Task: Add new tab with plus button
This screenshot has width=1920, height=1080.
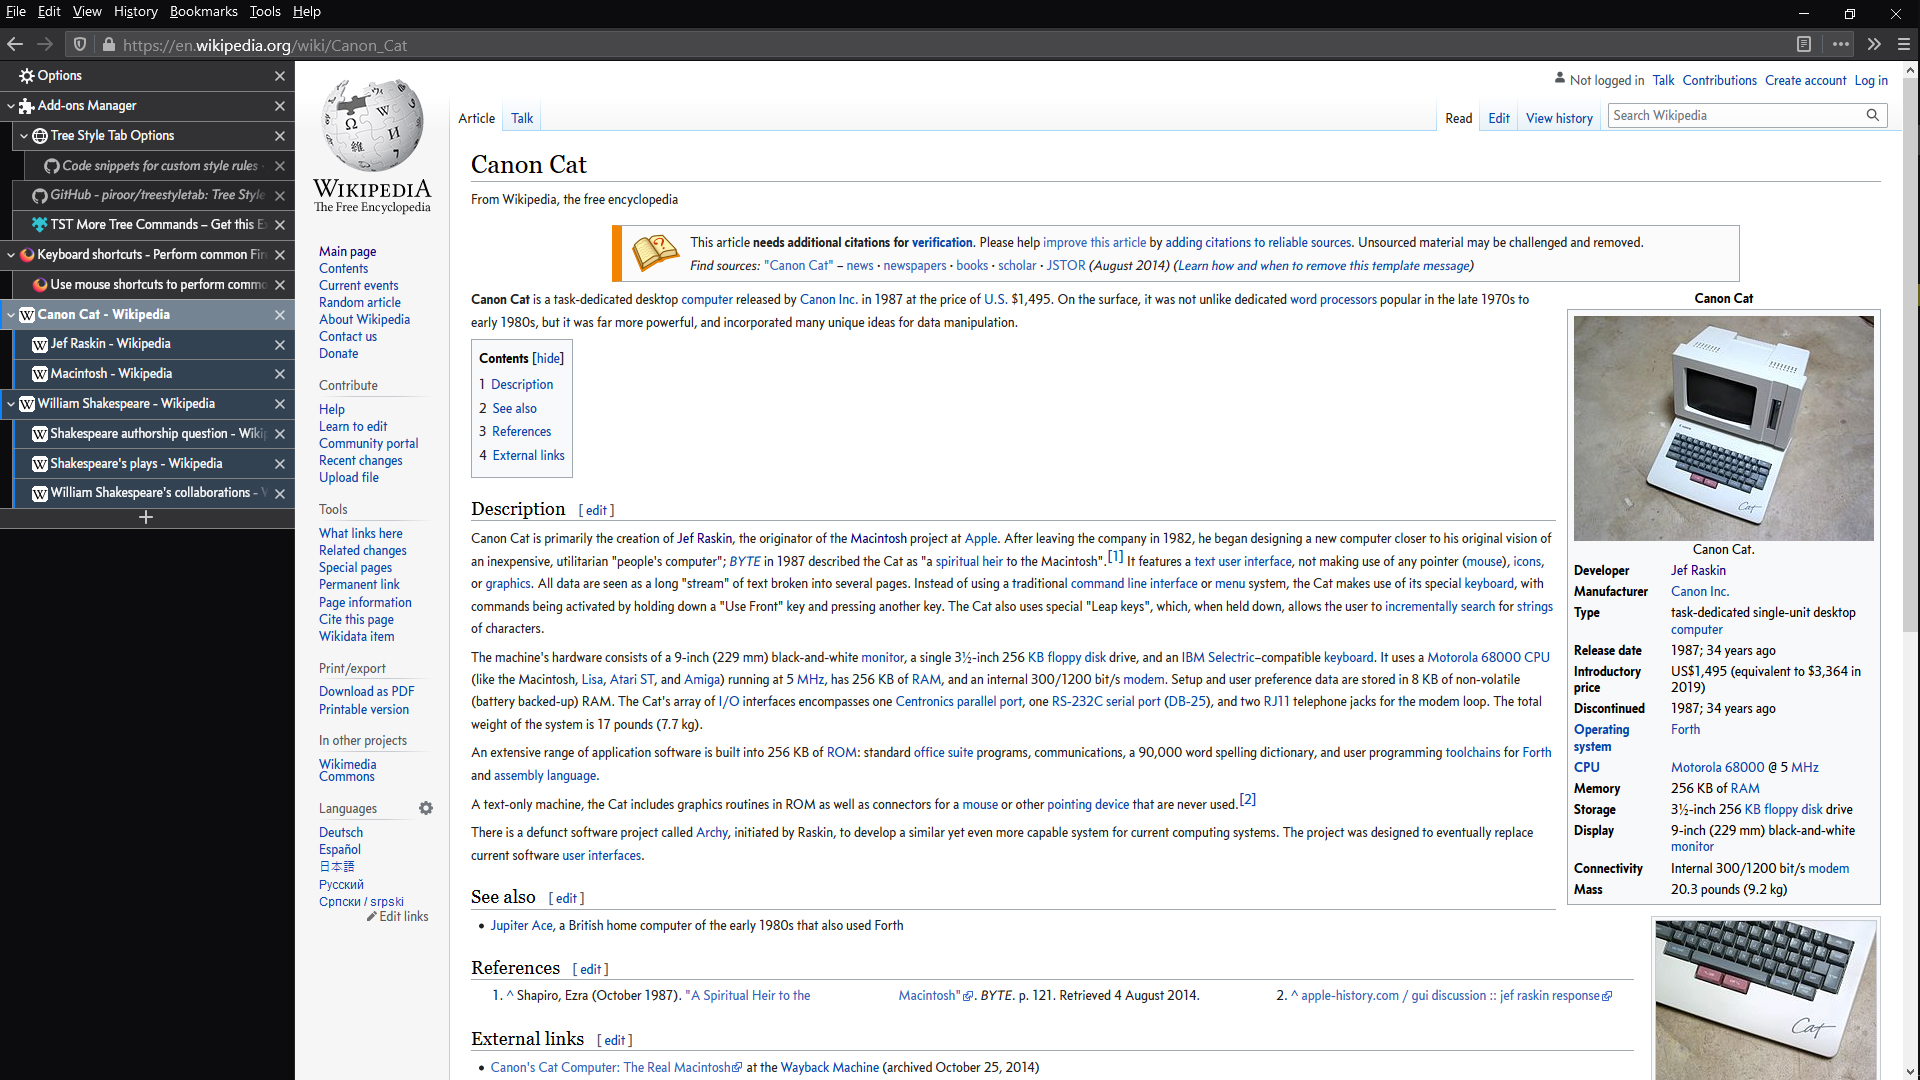Action: 146,517
